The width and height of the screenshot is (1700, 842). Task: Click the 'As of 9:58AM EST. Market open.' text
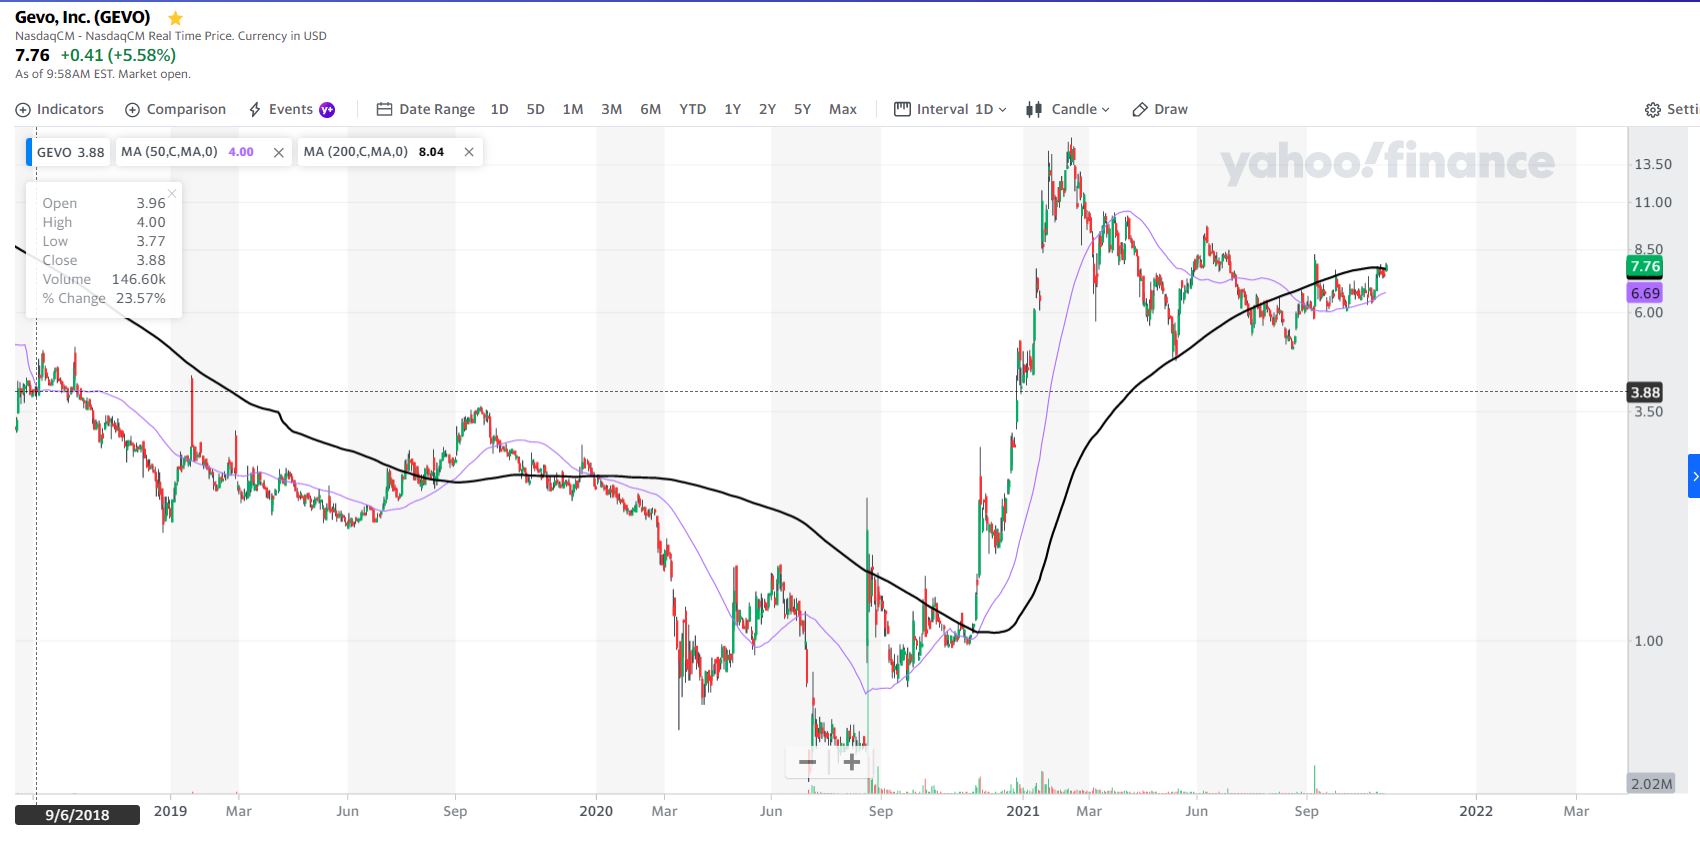[103, 74]
